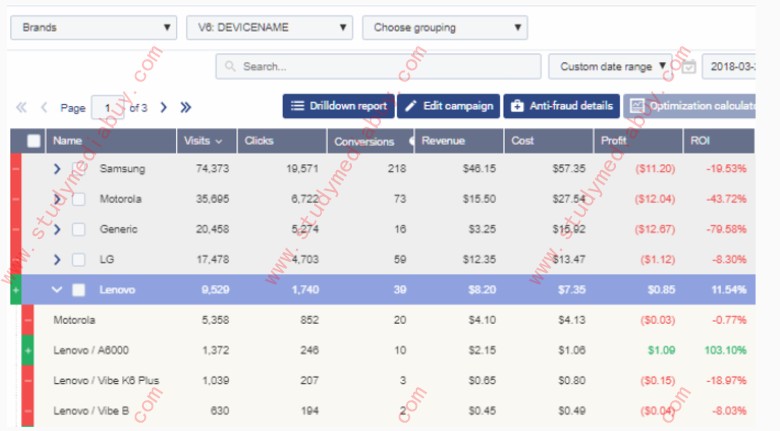Open the Choose grouping dropdown
Image resolution: width=780 pixels, height=431 pixels.
click(445, 27)
